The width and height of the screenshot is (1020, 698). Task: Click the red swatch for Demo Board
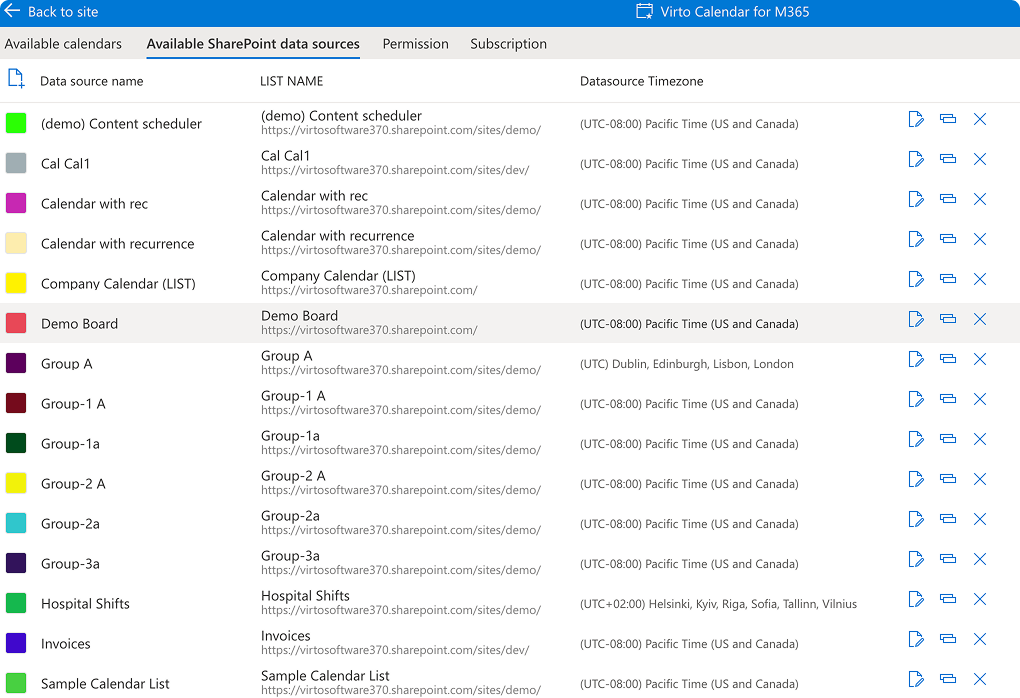coord(16,323)
